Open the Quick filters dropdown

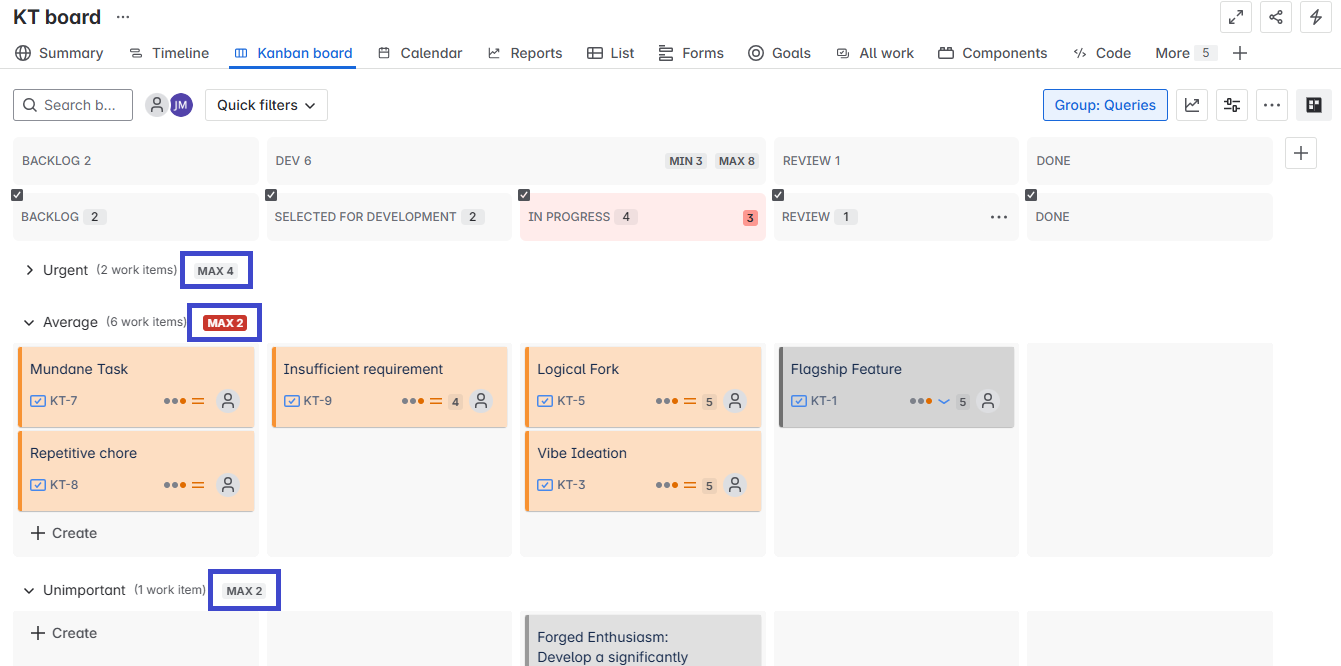pos(266,105)
